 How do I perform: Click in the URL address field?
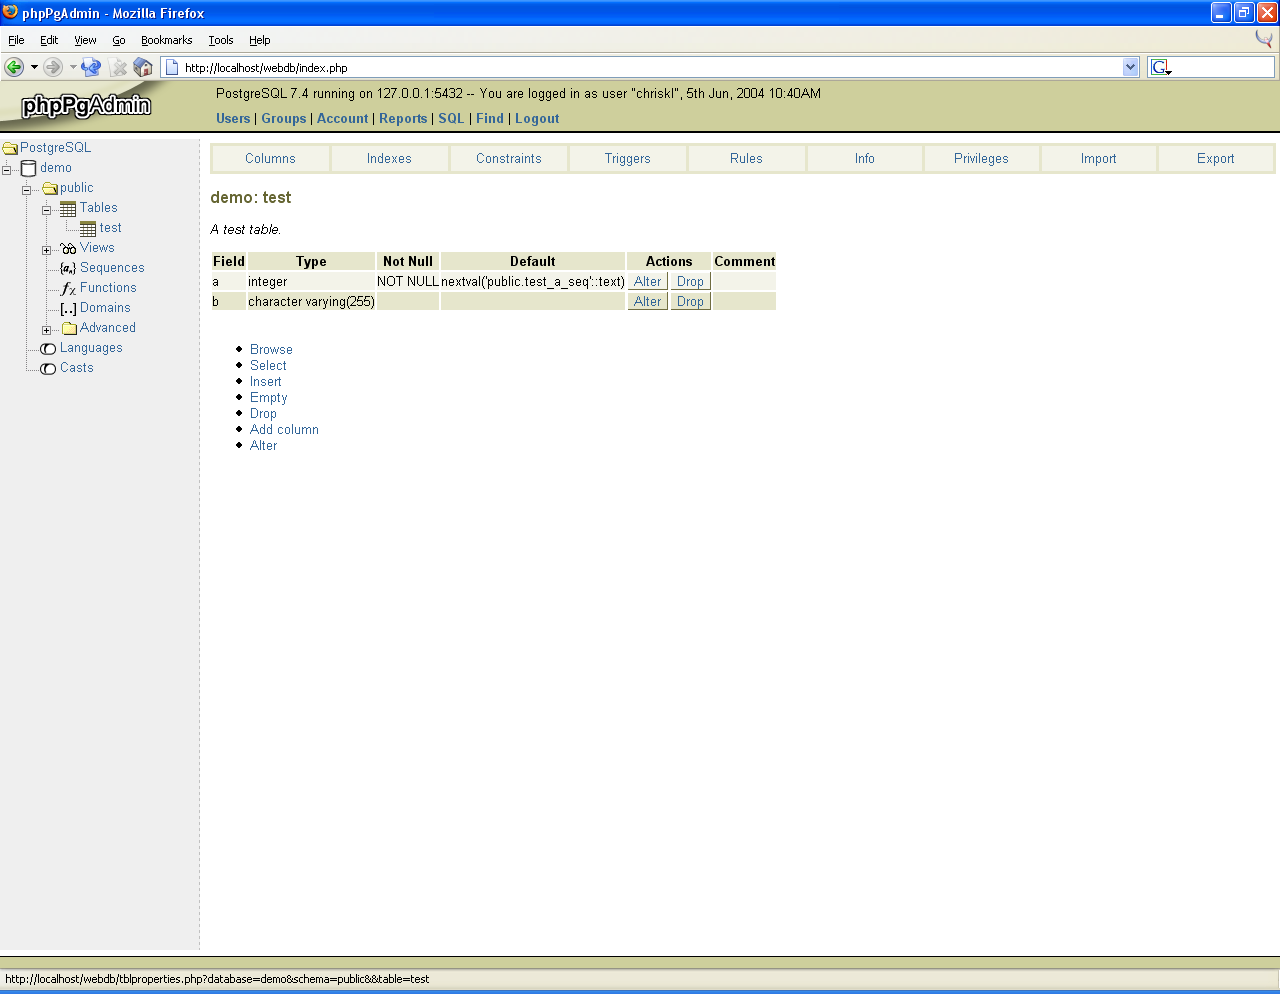650,67
